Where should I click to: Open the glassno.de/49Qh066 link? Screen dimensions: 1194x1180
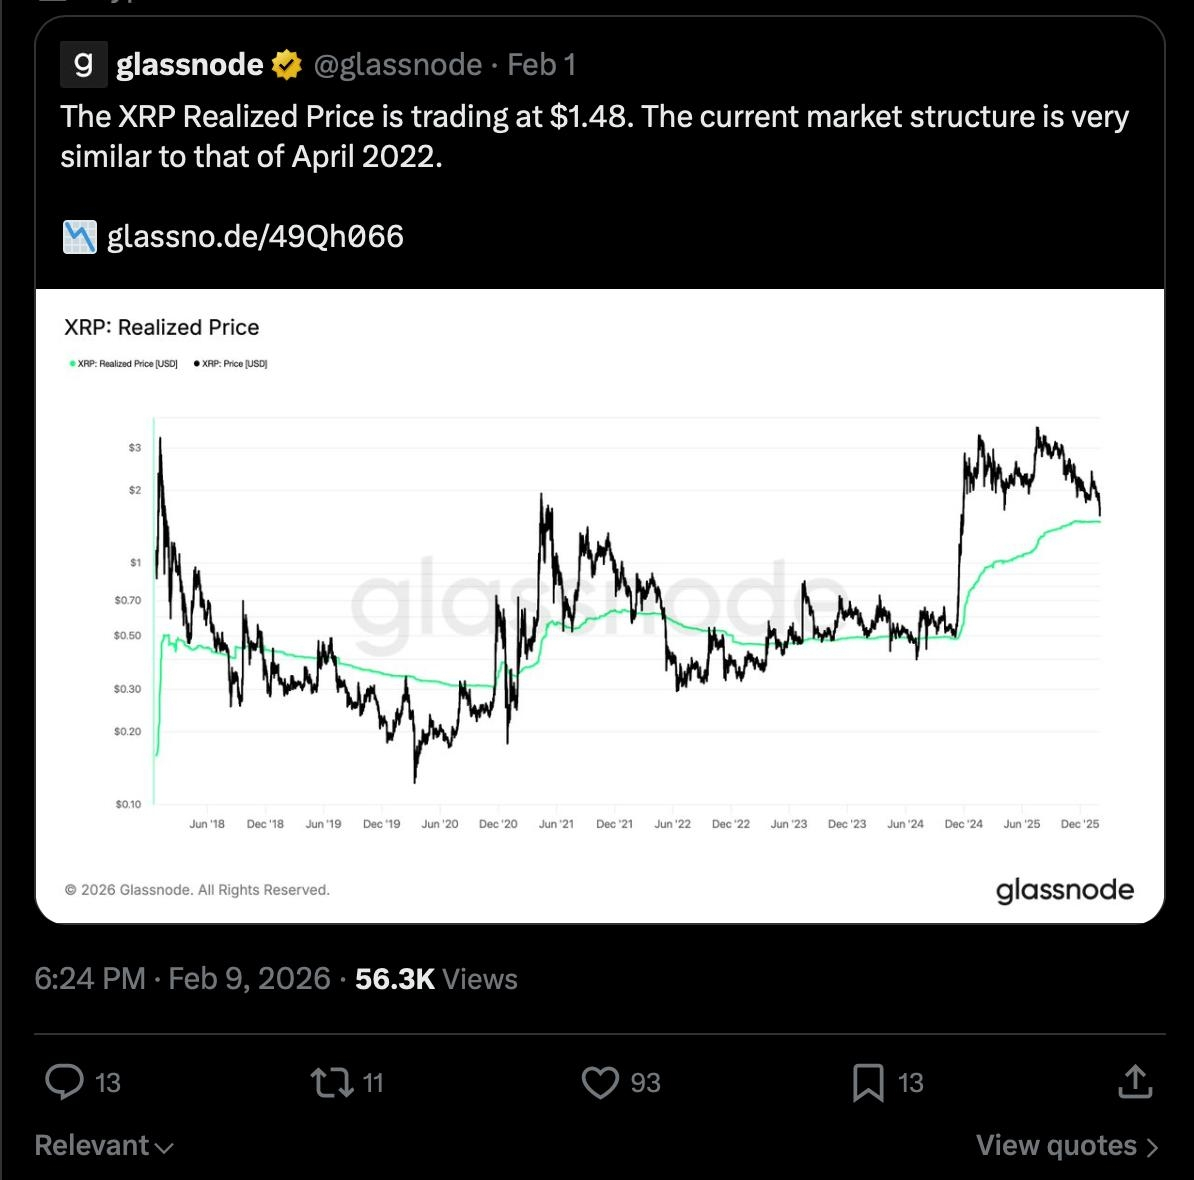(255, 237)
